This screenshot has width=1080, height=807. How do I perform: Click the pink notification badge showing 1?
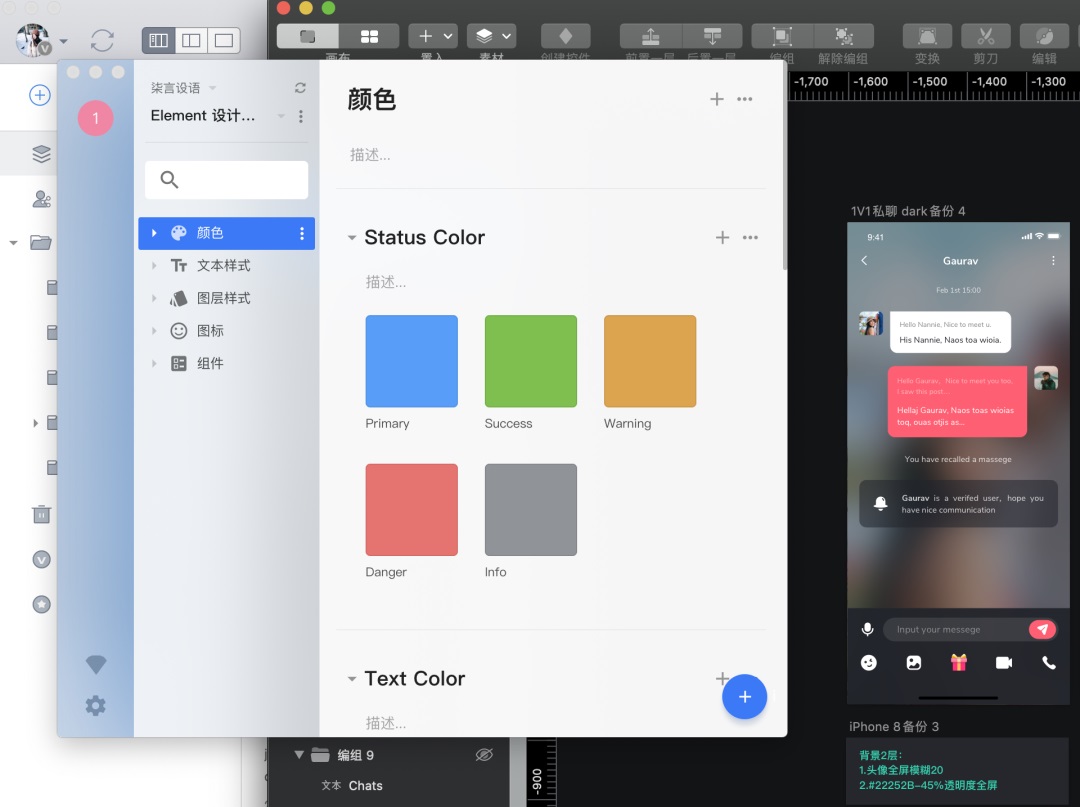(x=95, y=118)
